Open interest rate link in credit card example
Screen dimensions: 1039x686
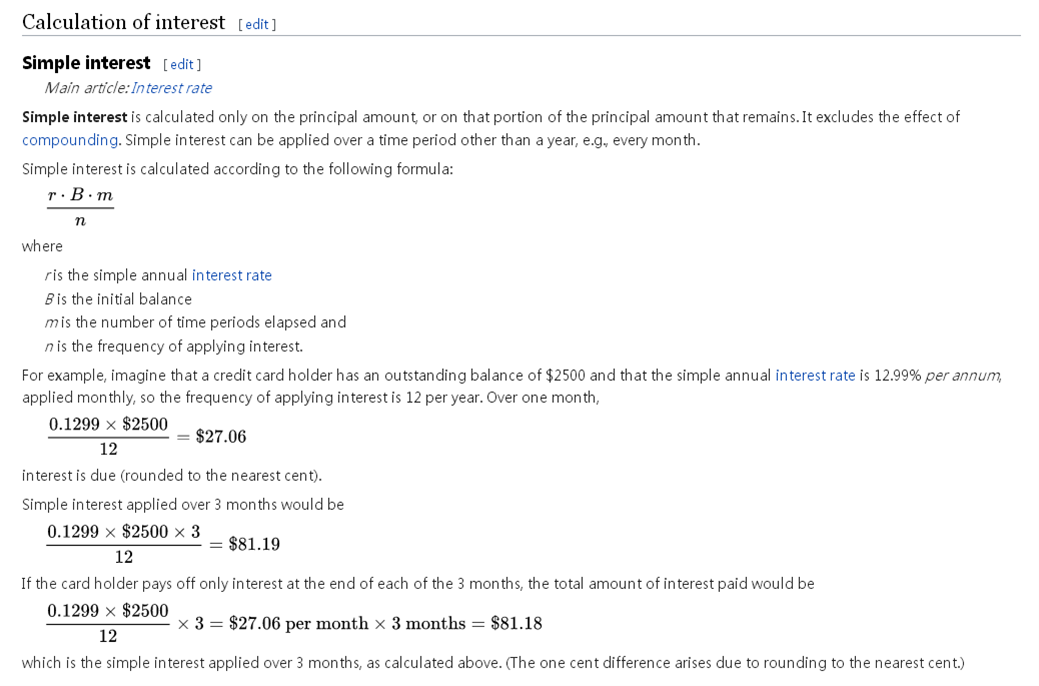click(815, 375)
